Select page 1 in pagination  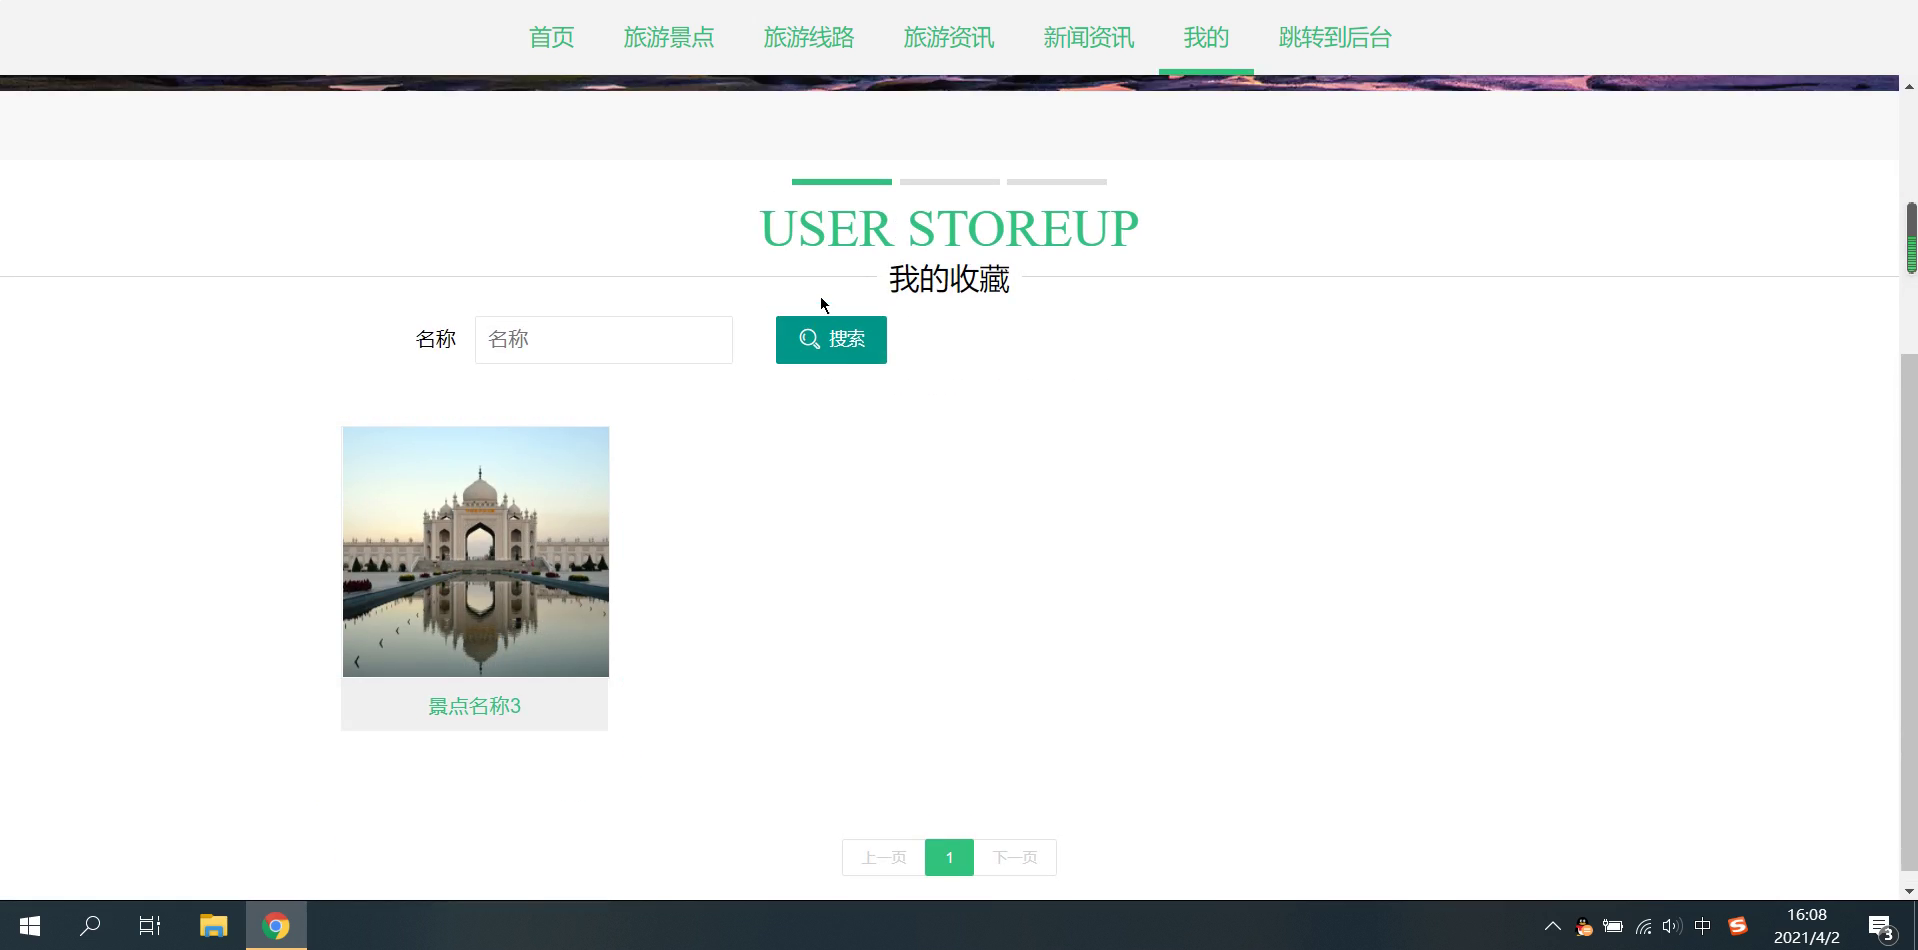tap(949, 857)
